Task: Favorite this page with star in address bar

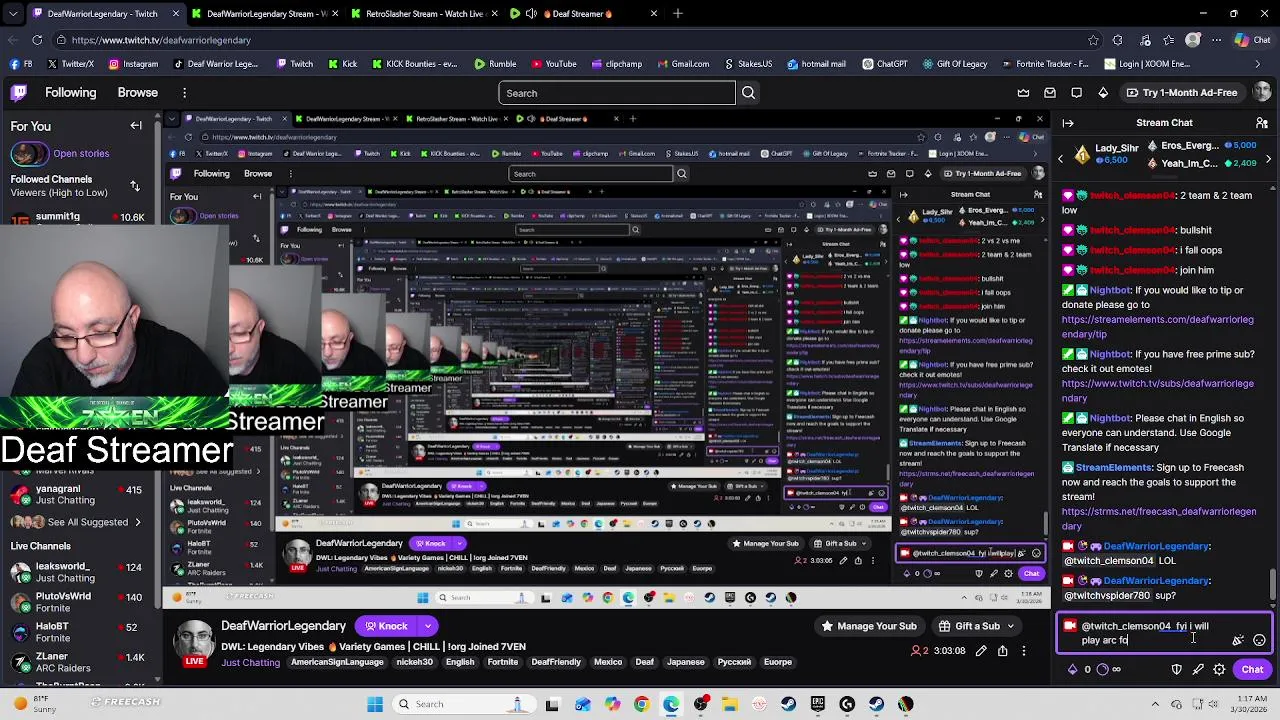Action: (1094, 40)
